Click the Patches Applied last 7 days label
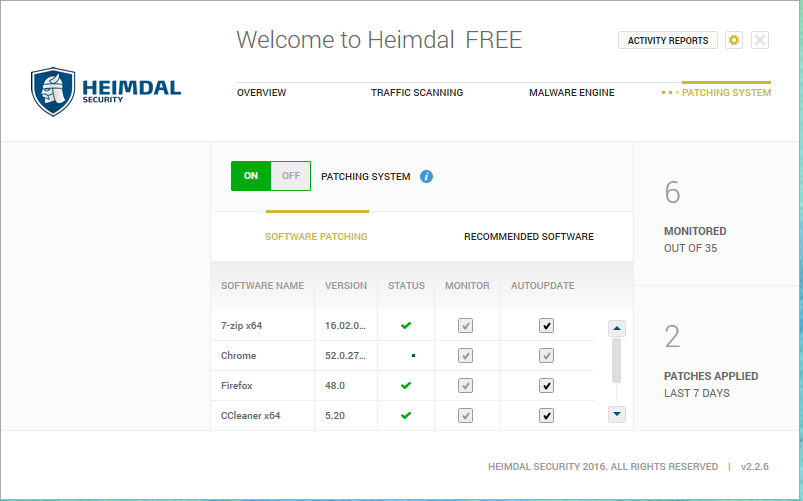Image resolution: width=803 pixels, height=501 pixels. coord(711,385)
